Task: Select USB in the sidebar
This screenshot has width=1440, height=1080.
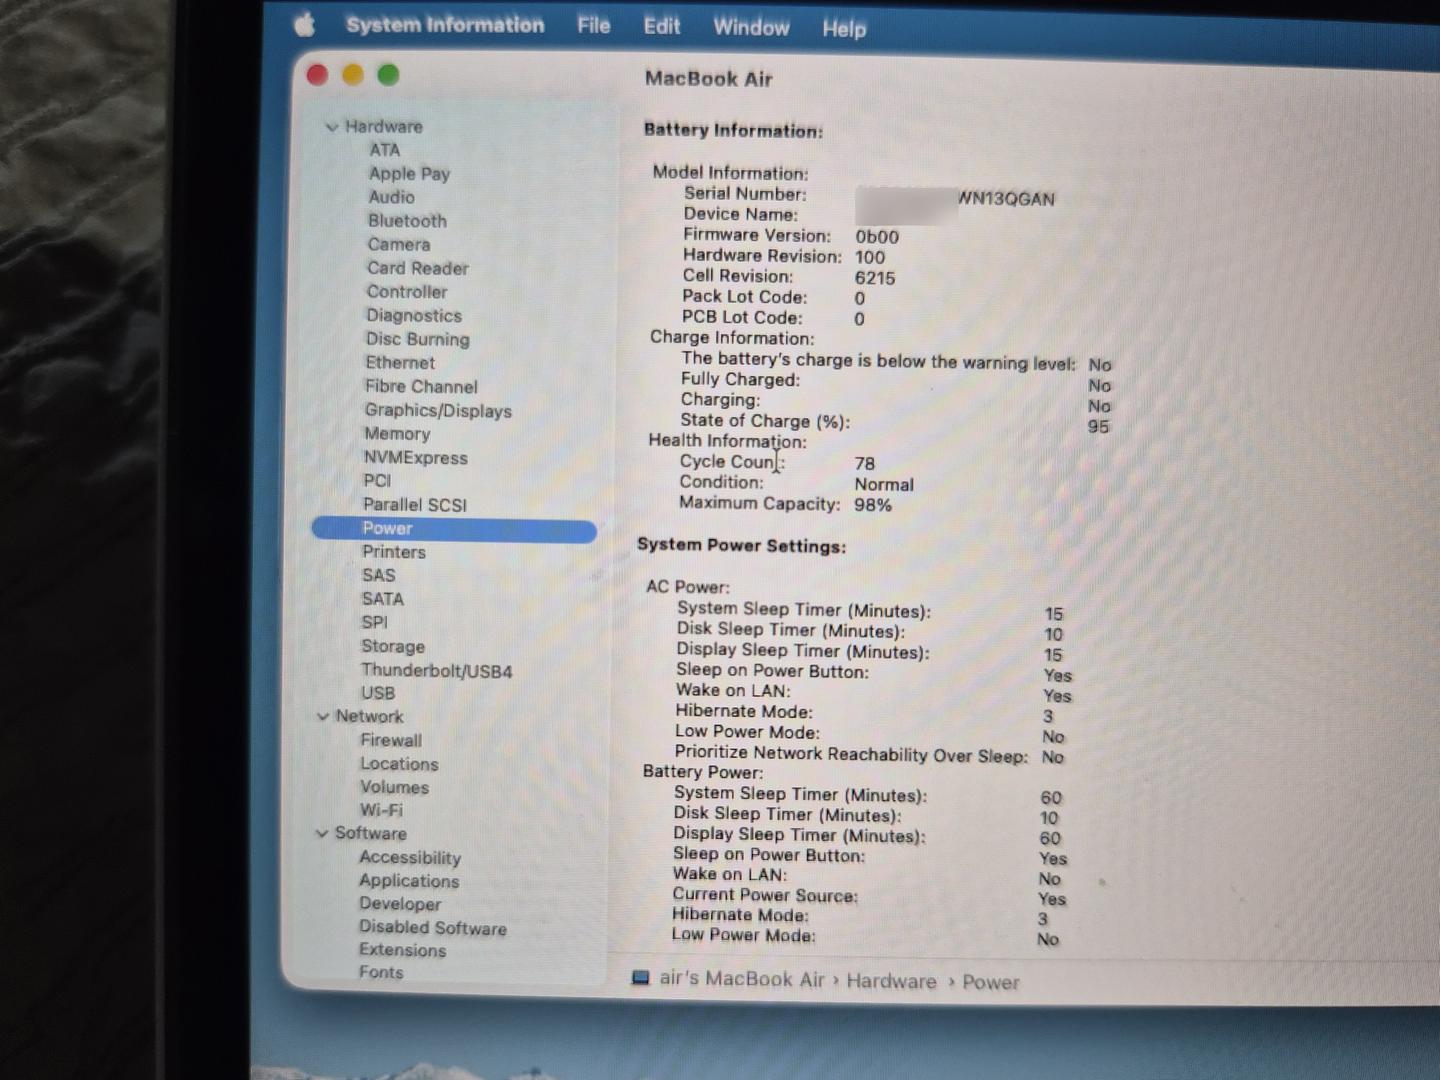Action: point(377,693)
